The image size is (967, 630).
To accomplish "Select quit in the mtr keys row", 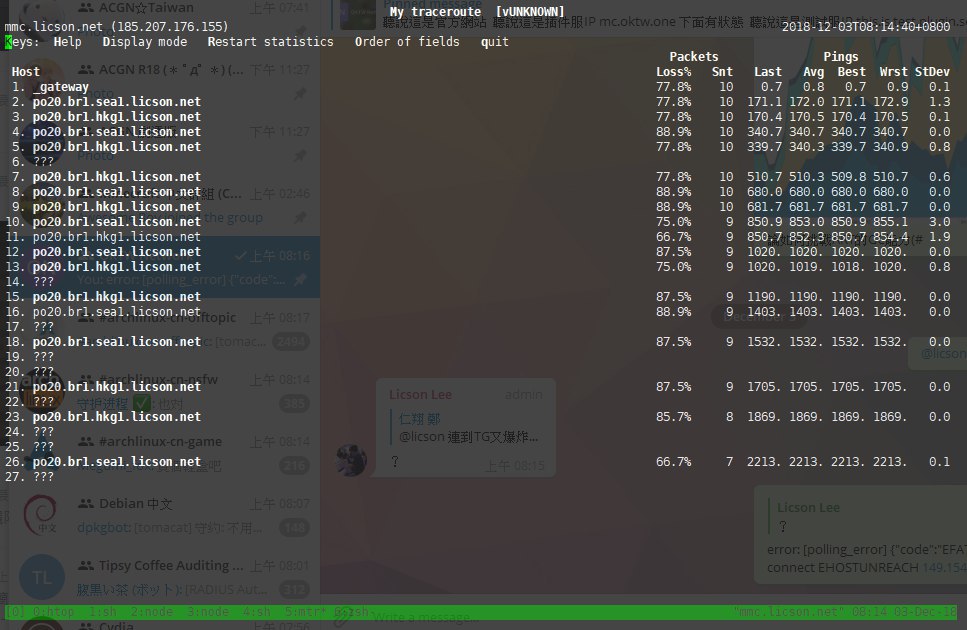I will point(495,42).
